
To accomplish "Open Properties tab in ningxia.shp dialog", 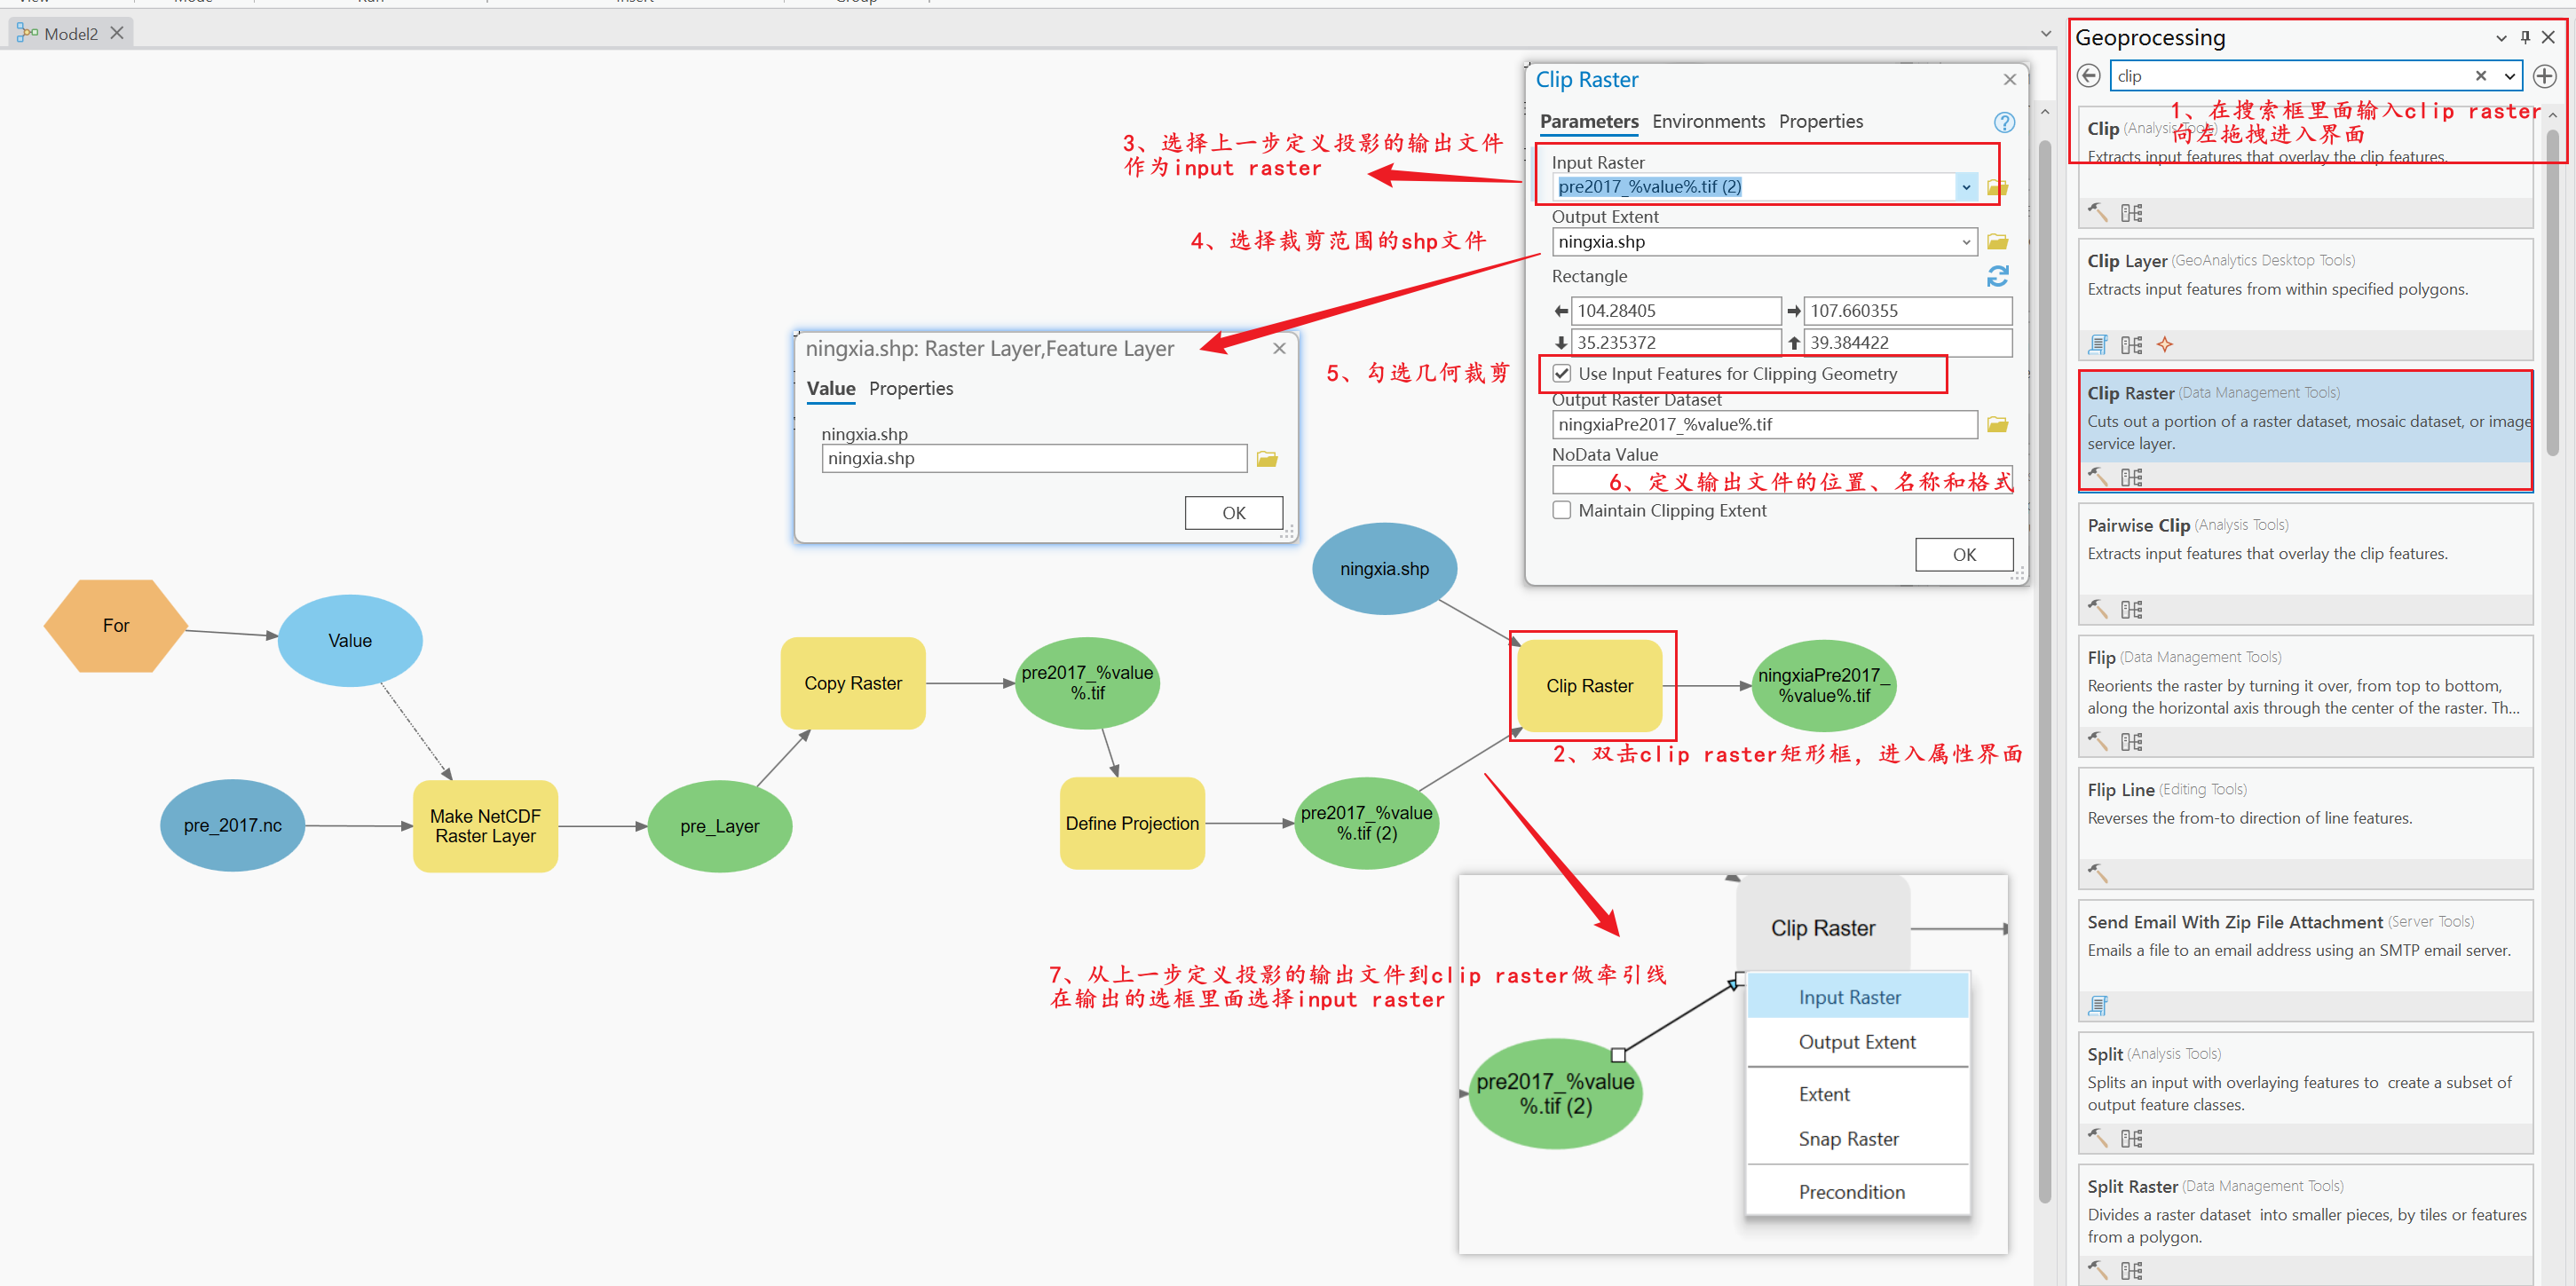I will pyautogui.click(x=910, y=388).
